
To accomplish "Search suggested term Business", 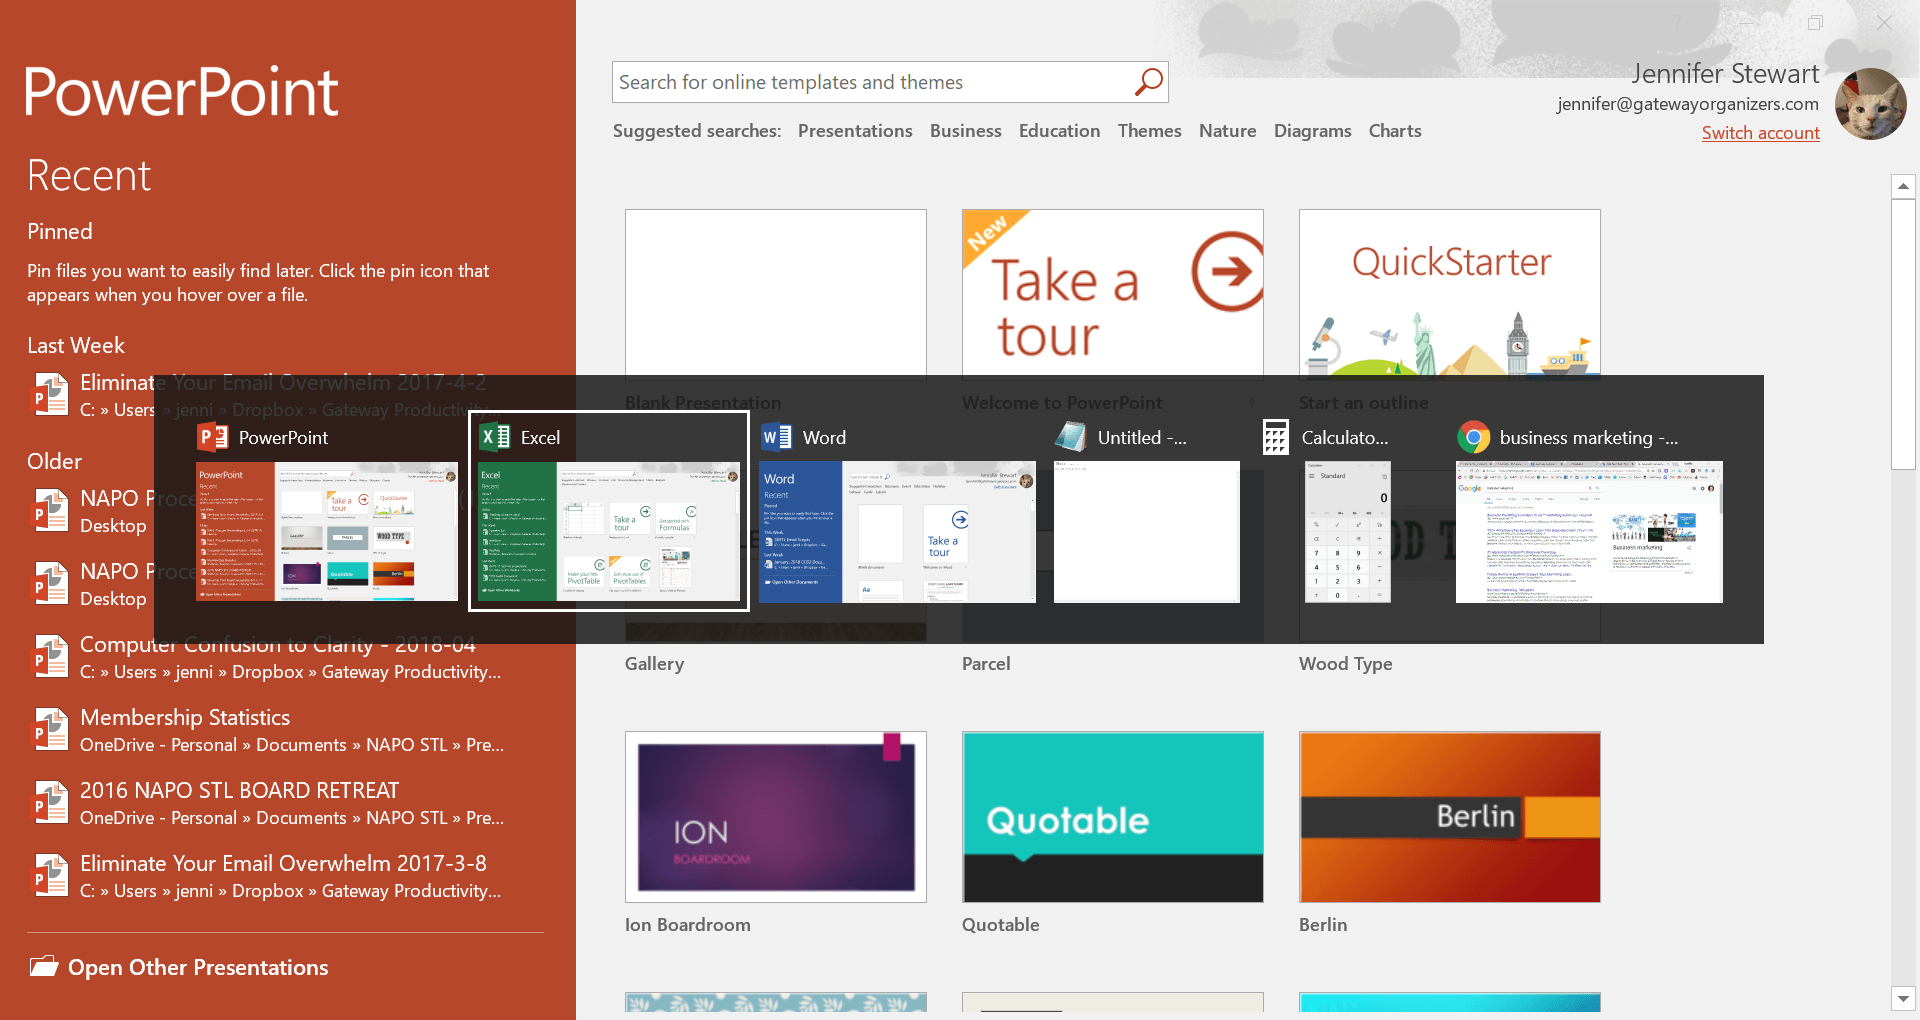I will pos(965,131).
